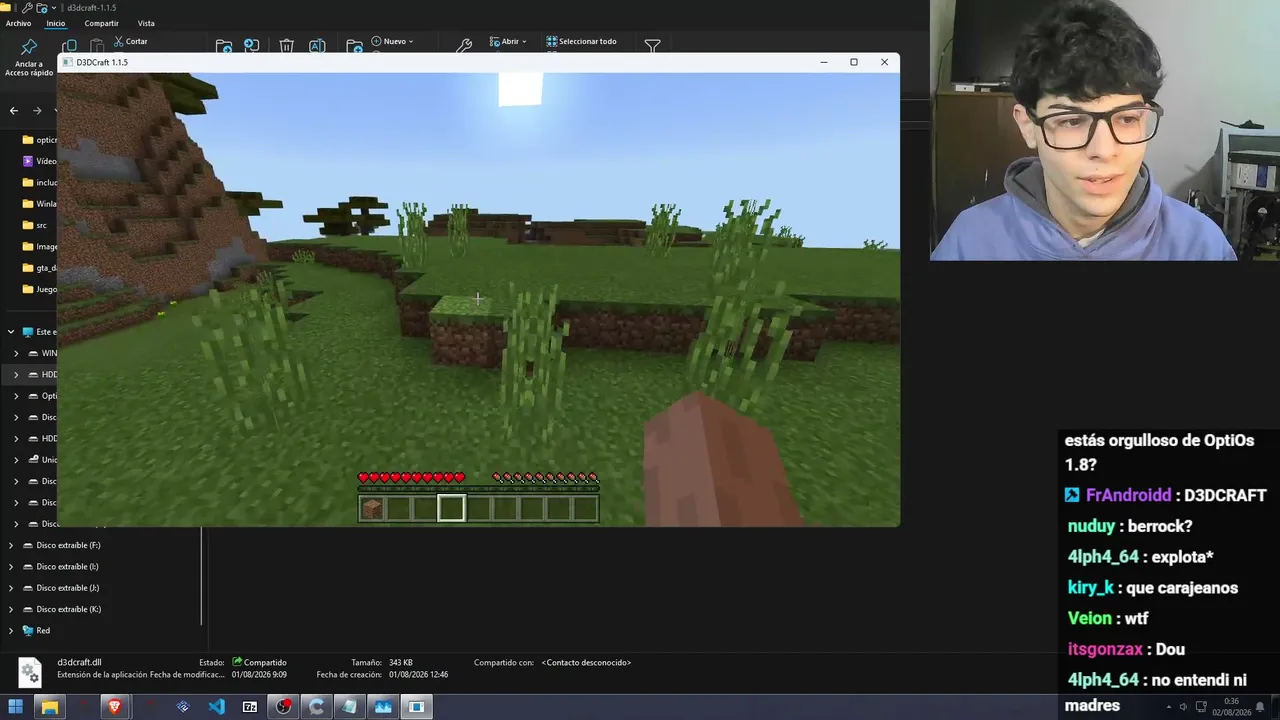
Task: Click the Eliminar trash can icon in Explorer ribbon
Action: 287,46
